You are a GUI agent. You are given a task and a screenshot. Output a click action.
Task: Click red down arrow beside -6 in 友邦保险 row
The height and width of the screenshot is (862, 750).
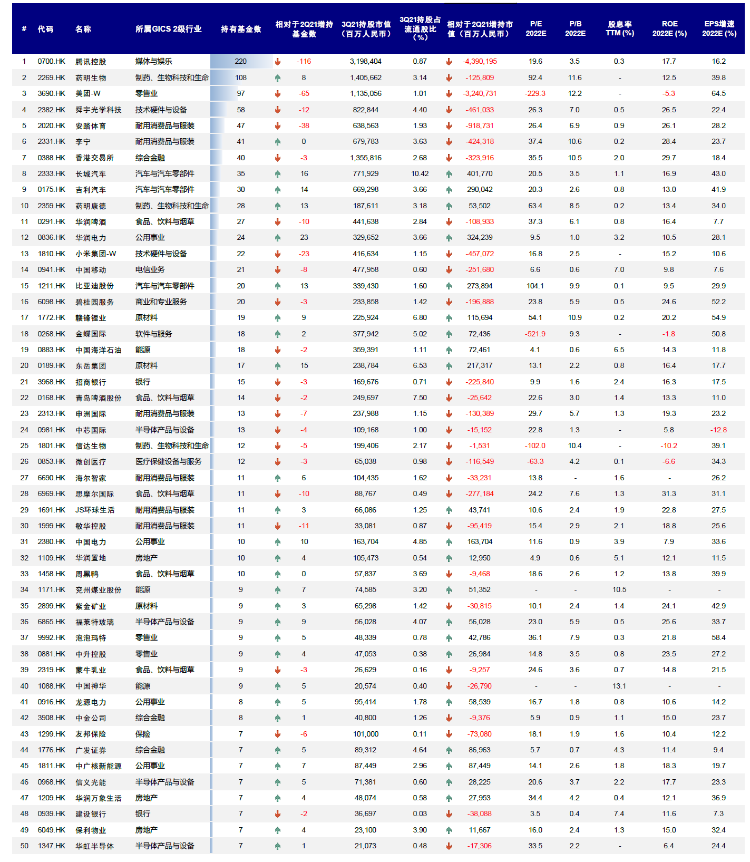(278, 734)
